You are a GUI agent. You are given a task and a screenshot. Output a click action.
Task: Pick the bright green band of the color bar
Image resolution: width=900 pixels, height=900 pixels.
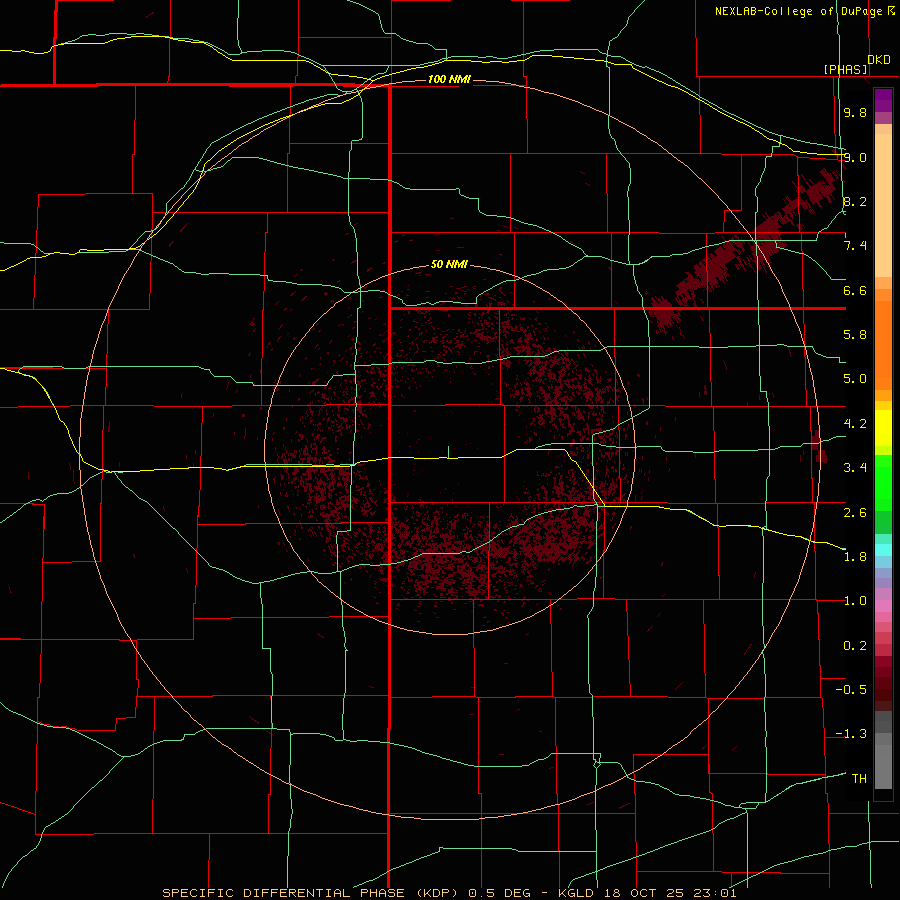coord(883,482)
